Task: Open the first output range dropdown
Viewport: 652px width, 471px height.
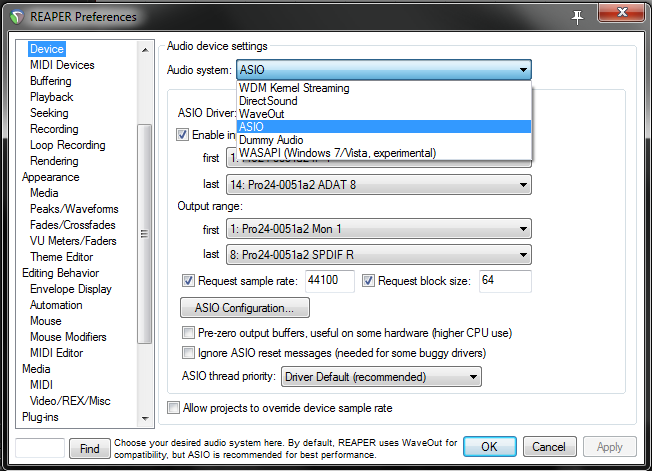Action: 379,229
